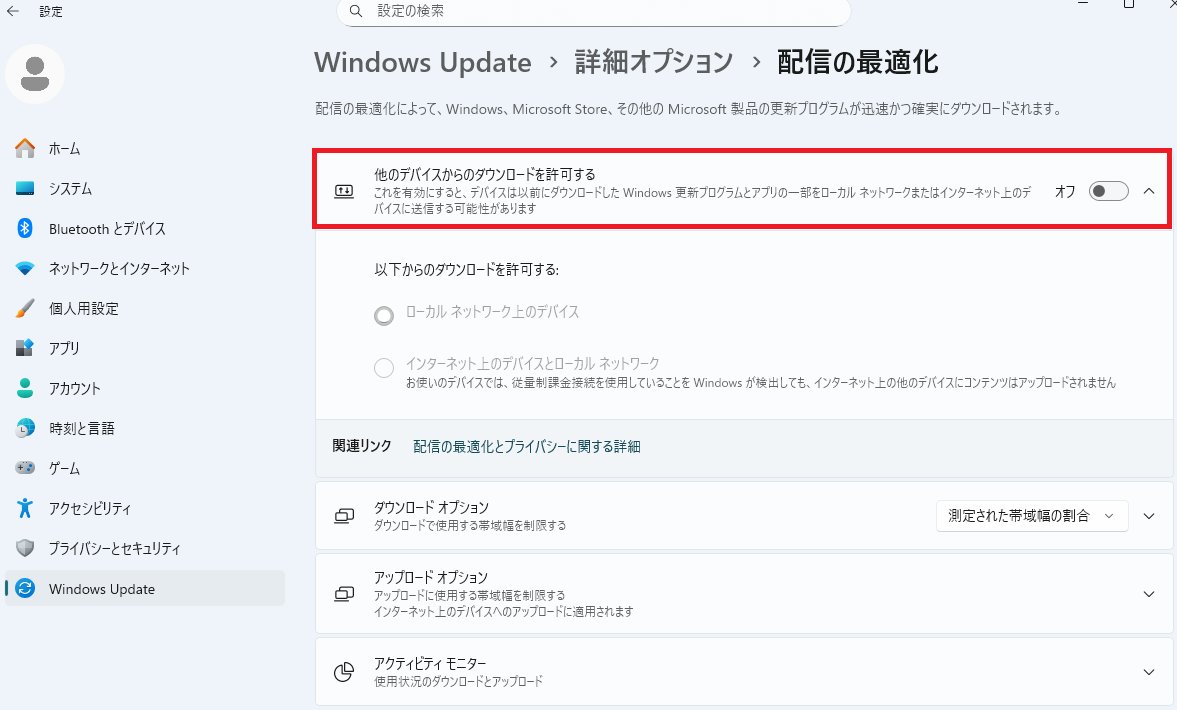This screenshot has height=710, width=1177.
Task: Open ホーム in the sidebar
Action: pyautogui.click(x=145, y=149)
